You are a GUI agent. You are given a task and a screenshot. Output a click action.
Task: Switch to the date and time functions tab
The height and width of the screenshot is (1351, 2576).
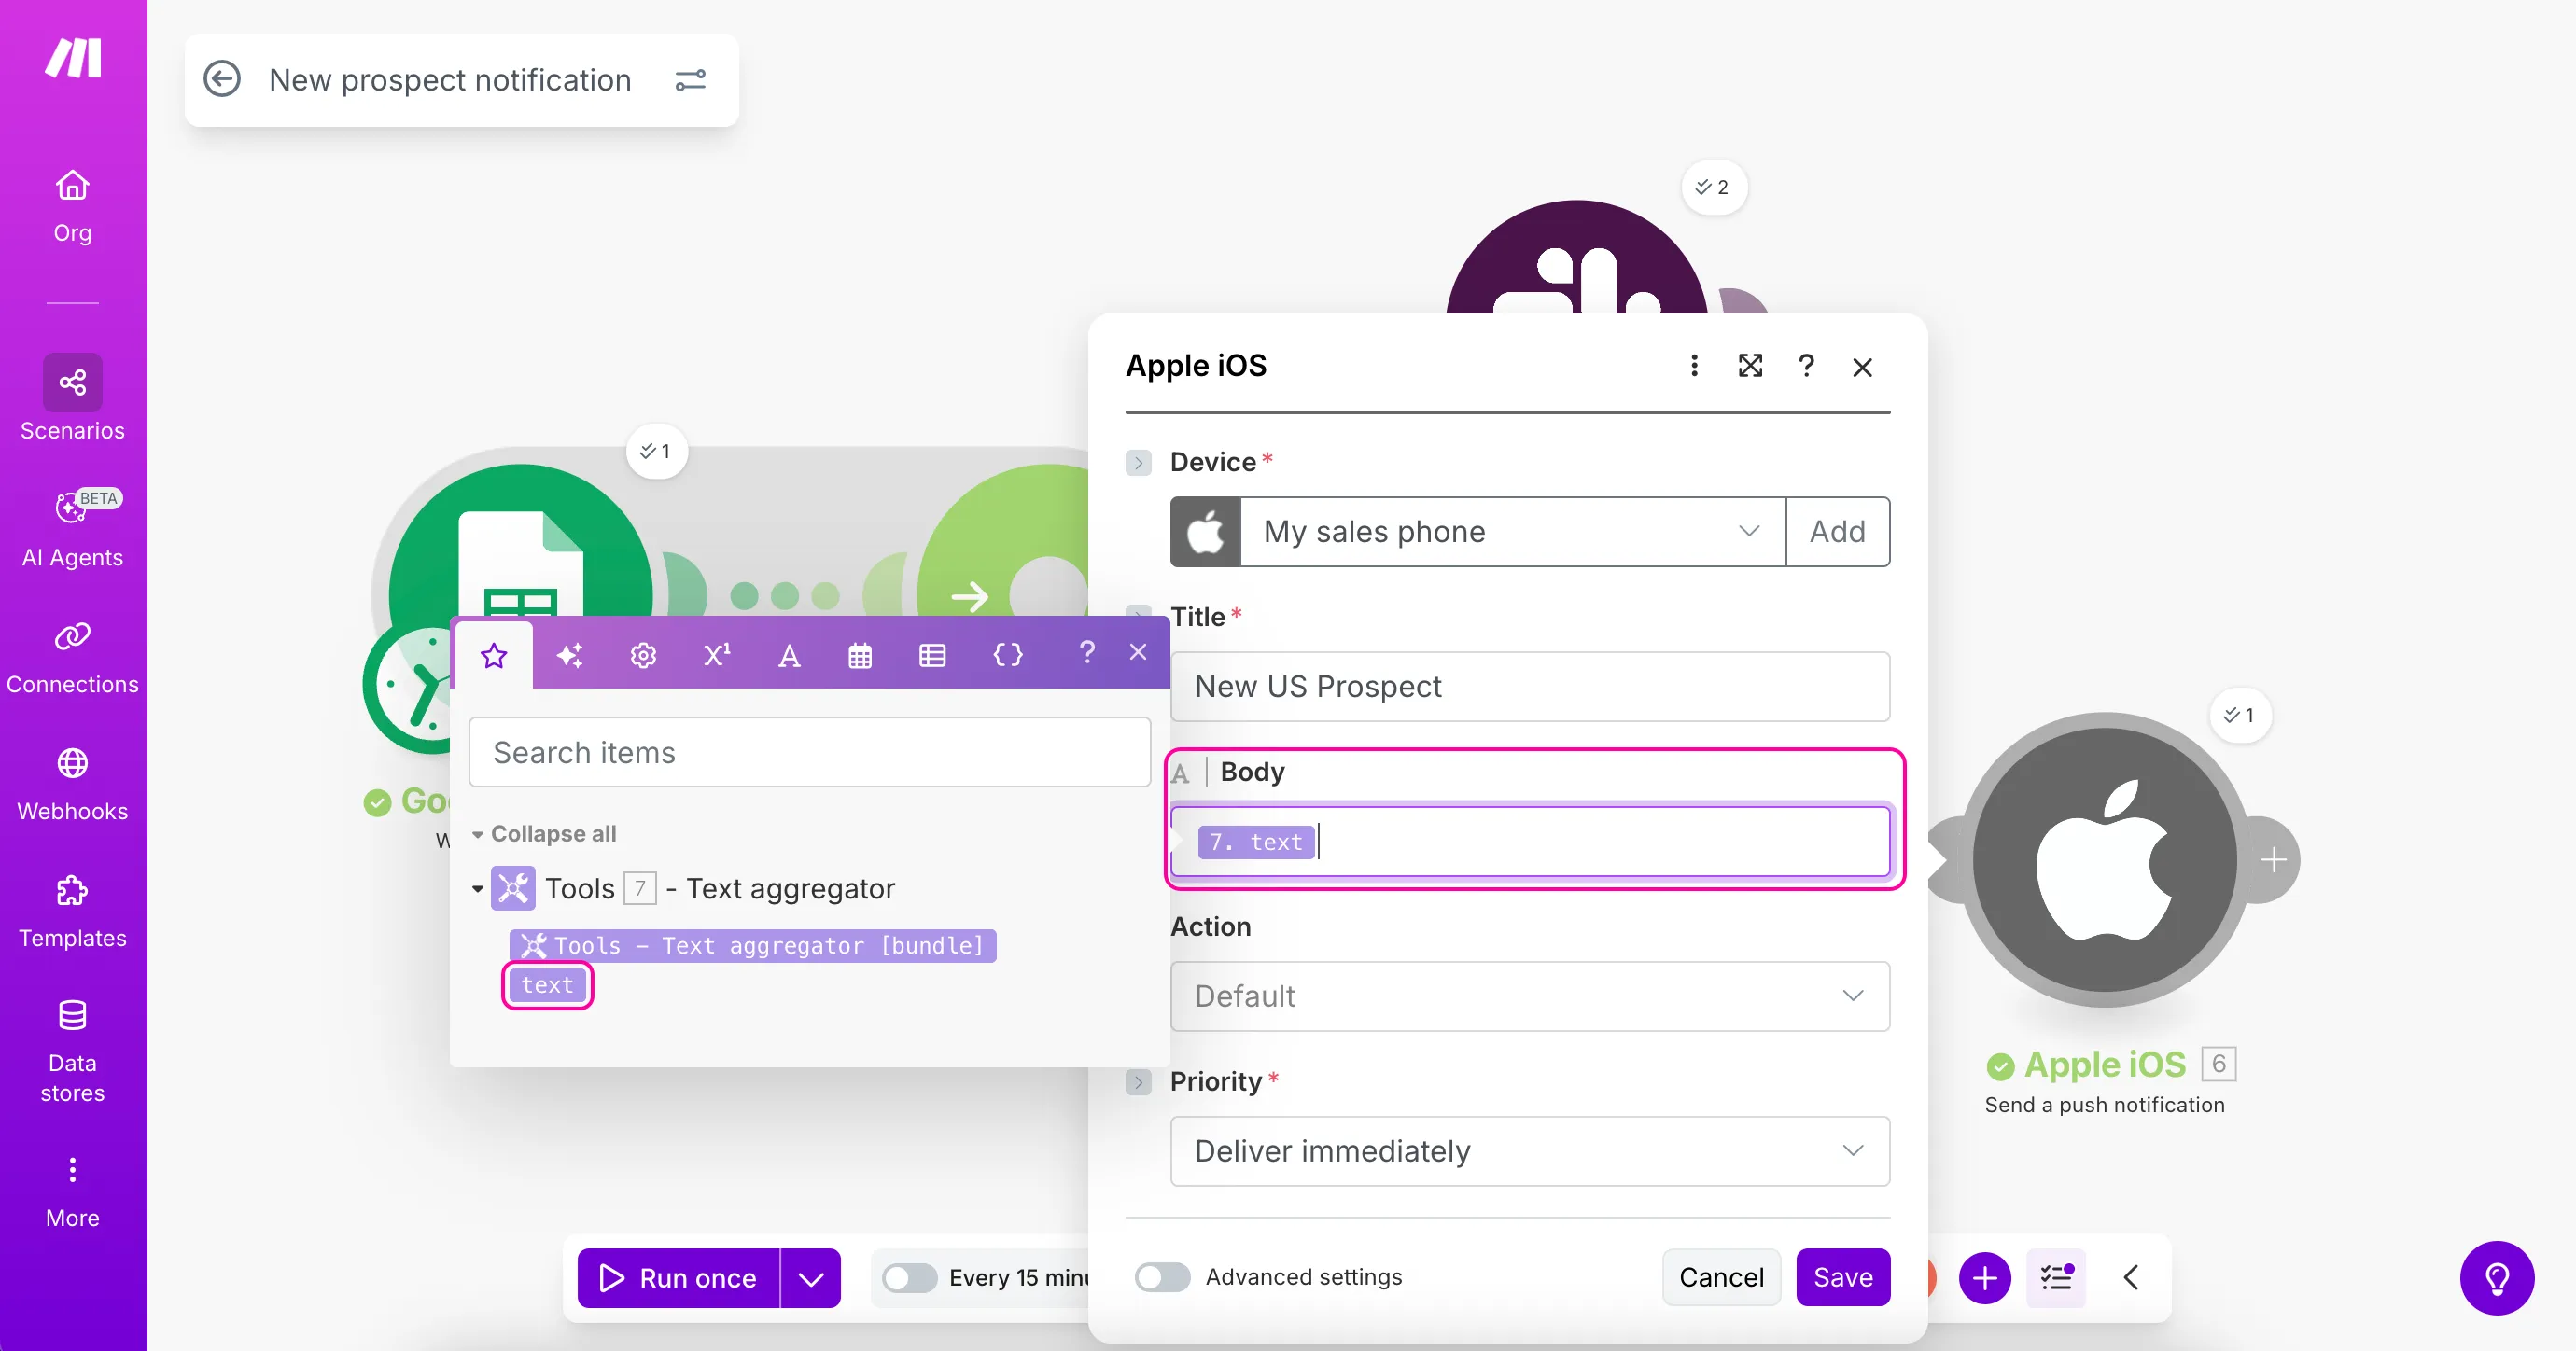coord(860,655)
